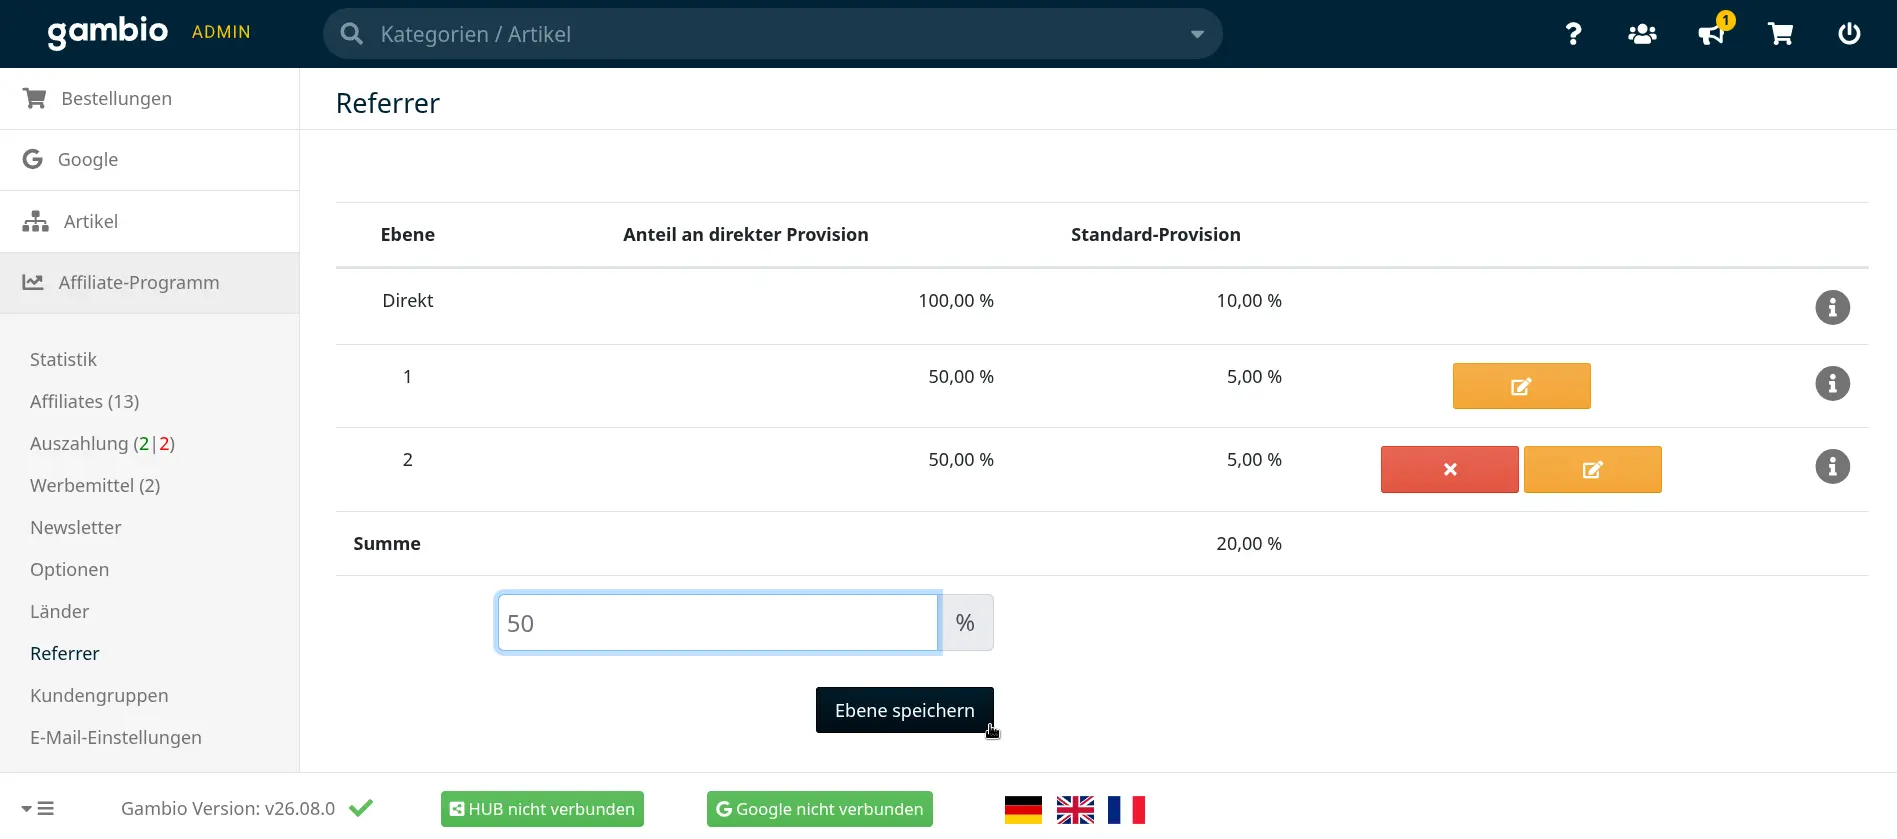1897x839 pixels.
Task: Click the Ebene column header
Action: point(408,235)
